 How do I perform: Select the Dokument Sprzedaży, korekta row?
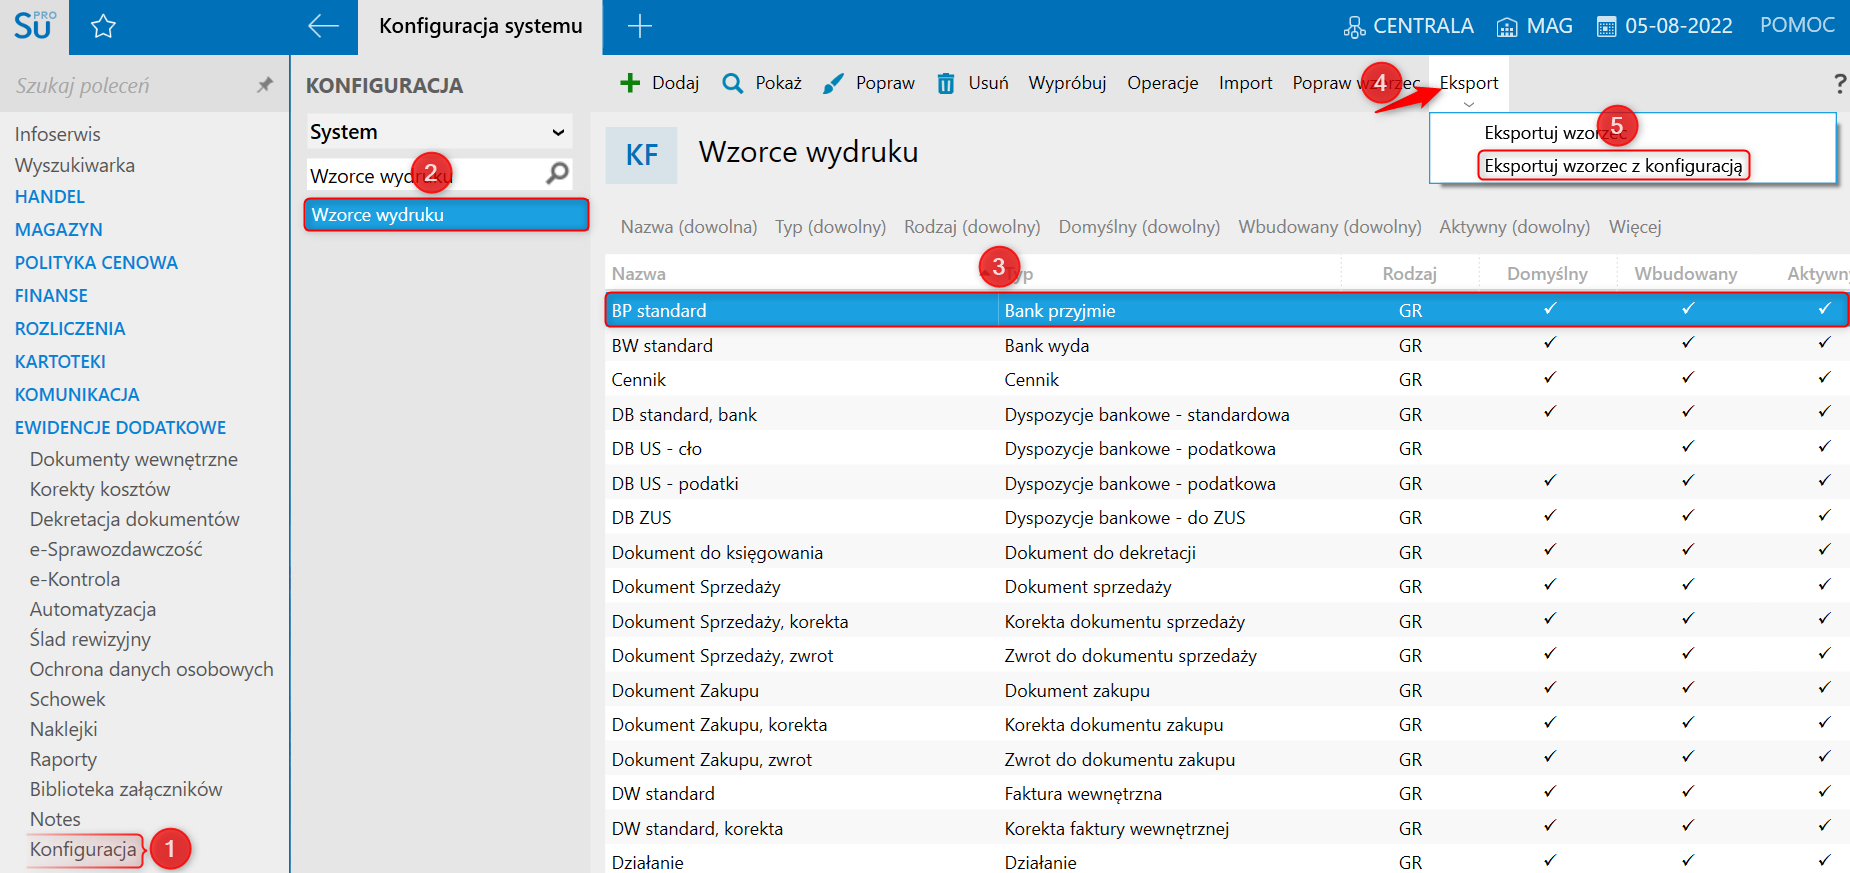(1227, 621)
